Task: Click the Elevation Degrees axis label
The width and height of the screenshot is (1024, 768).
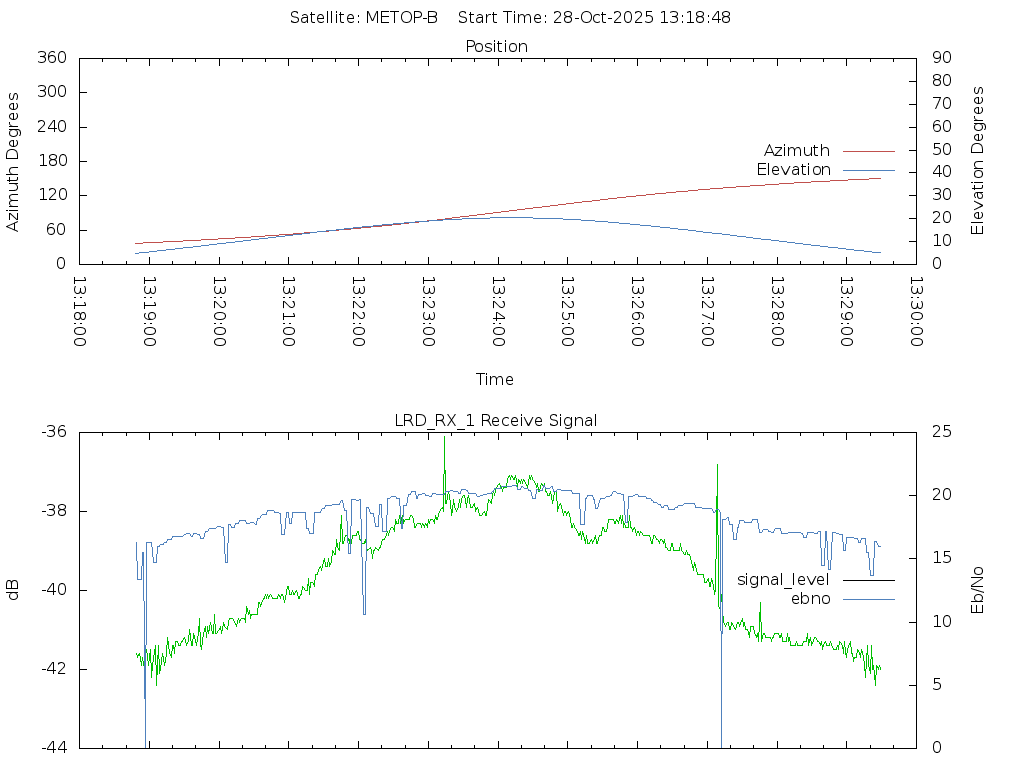Action: pos(978,161)
